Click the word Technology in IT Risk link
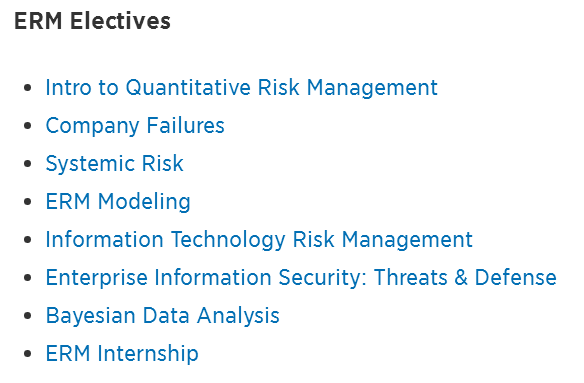584x383 pixels. [228, 240]
